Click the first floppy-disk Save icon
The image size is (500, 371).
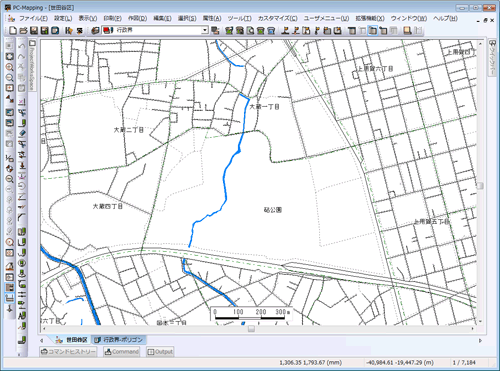34,31
